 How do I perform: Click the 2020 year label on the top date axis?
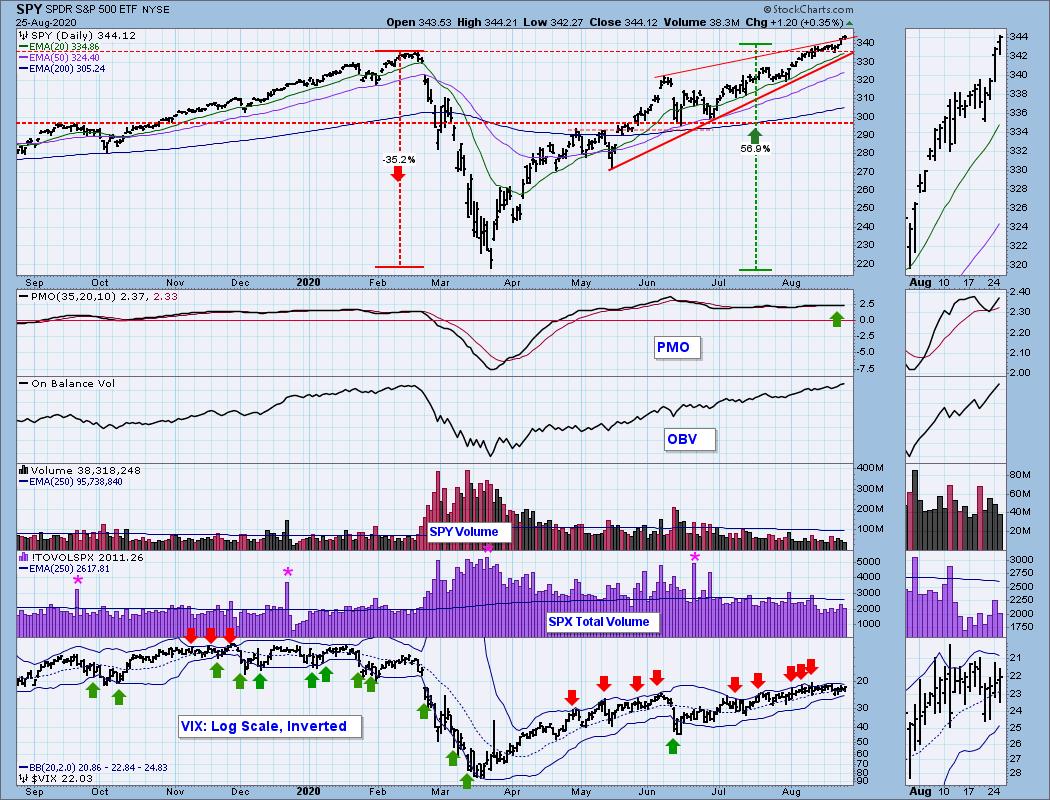click(308, 283)
